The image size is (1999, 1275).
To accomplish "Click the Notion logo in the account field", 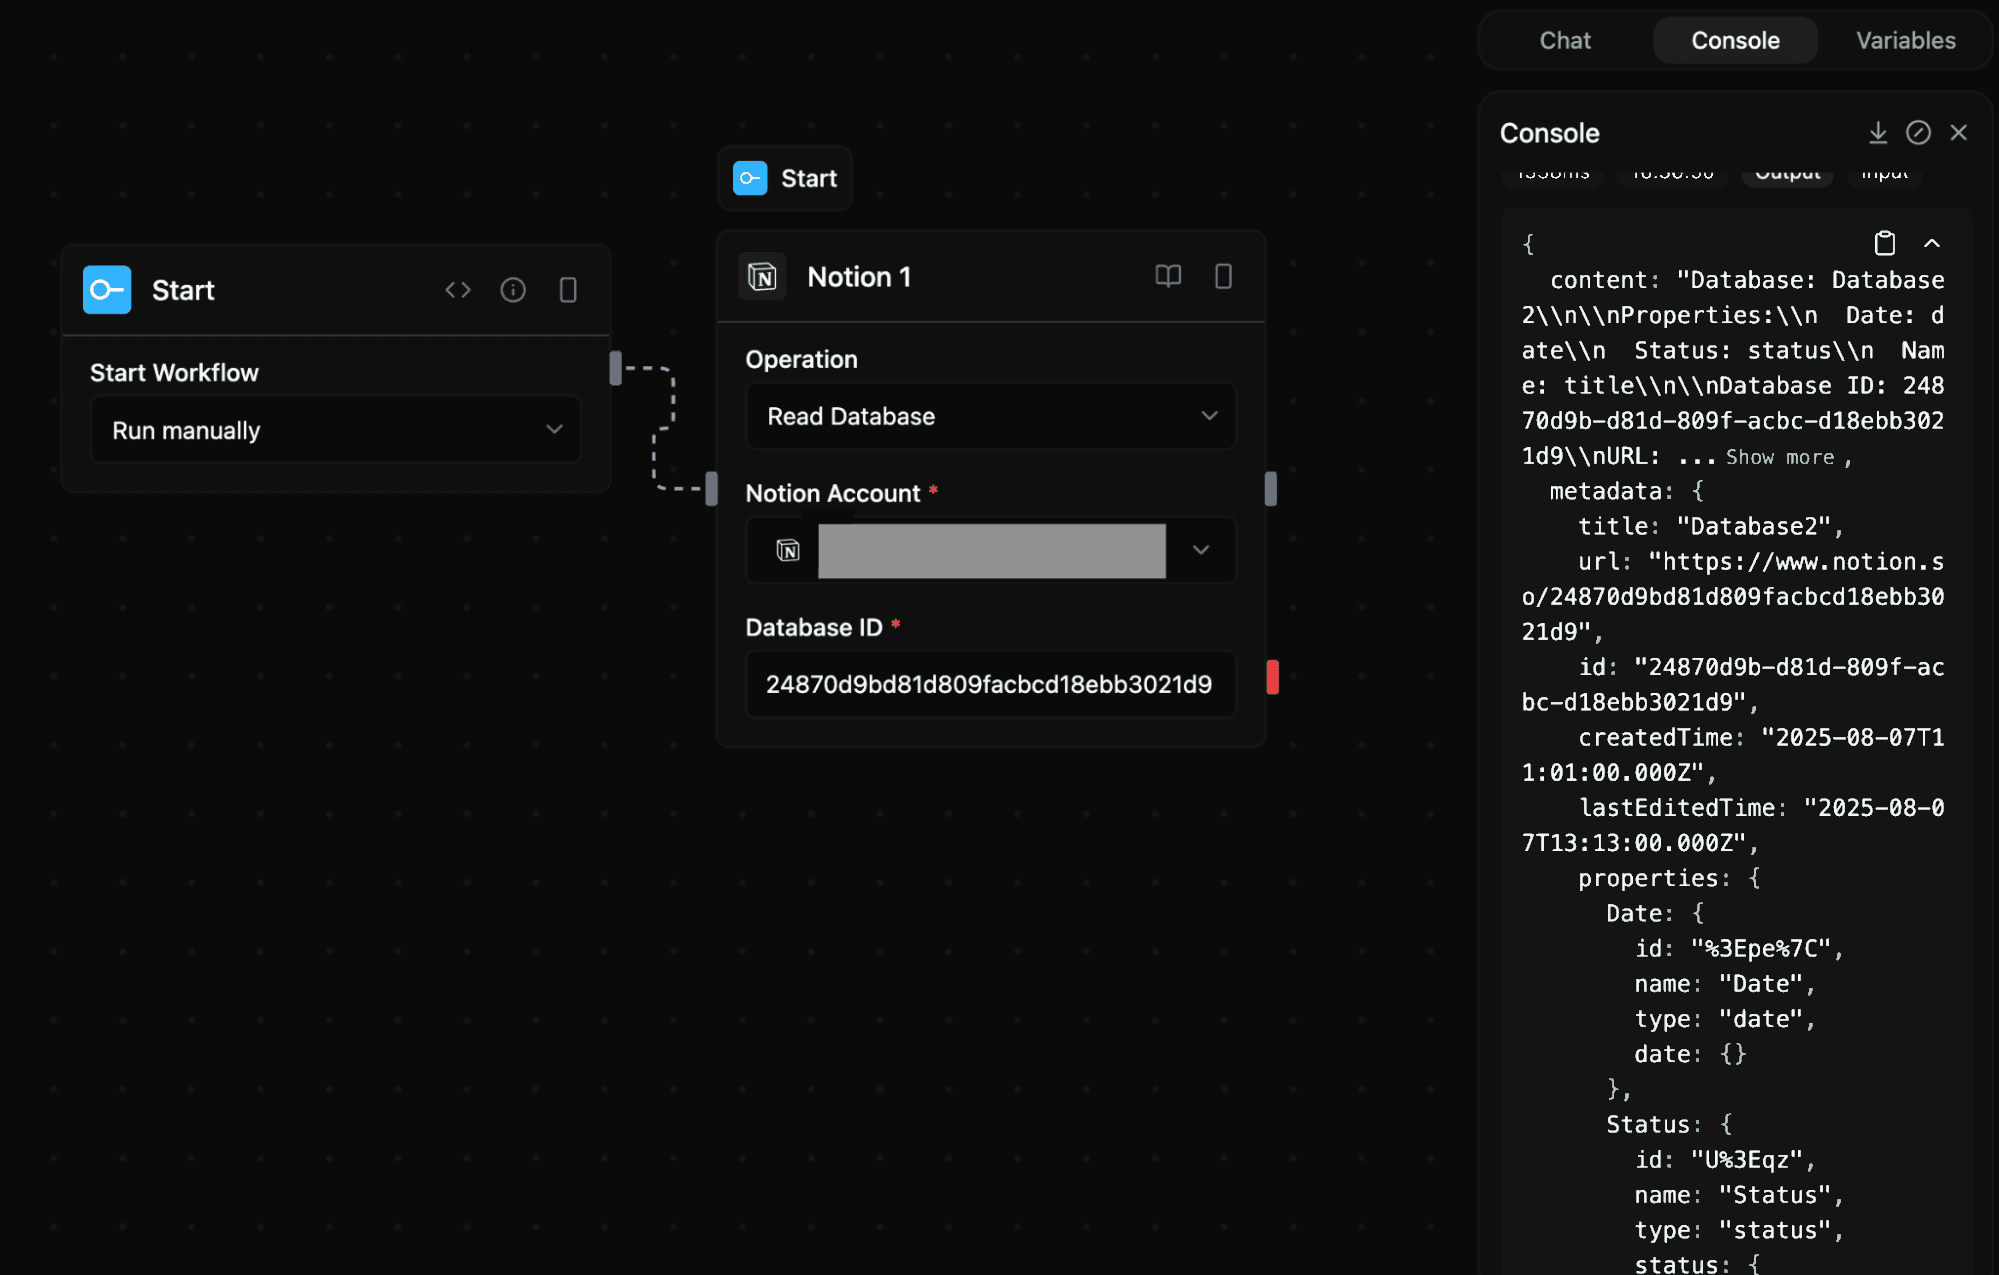I will 789,550.
